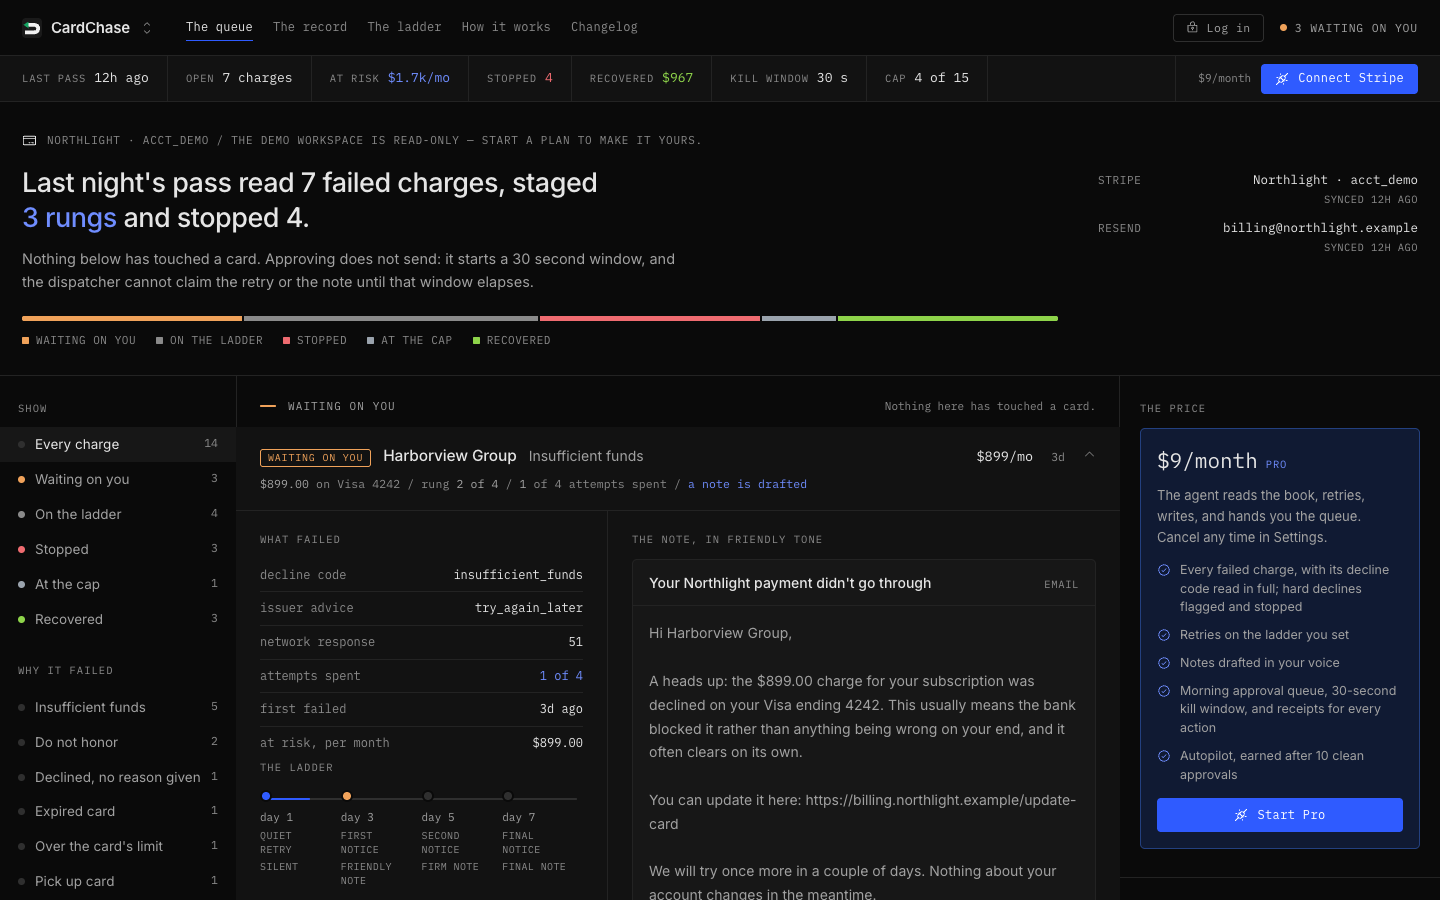1440x900 pixels.
Task: Click the try_again_later issuer advice value
Action: 529,608
